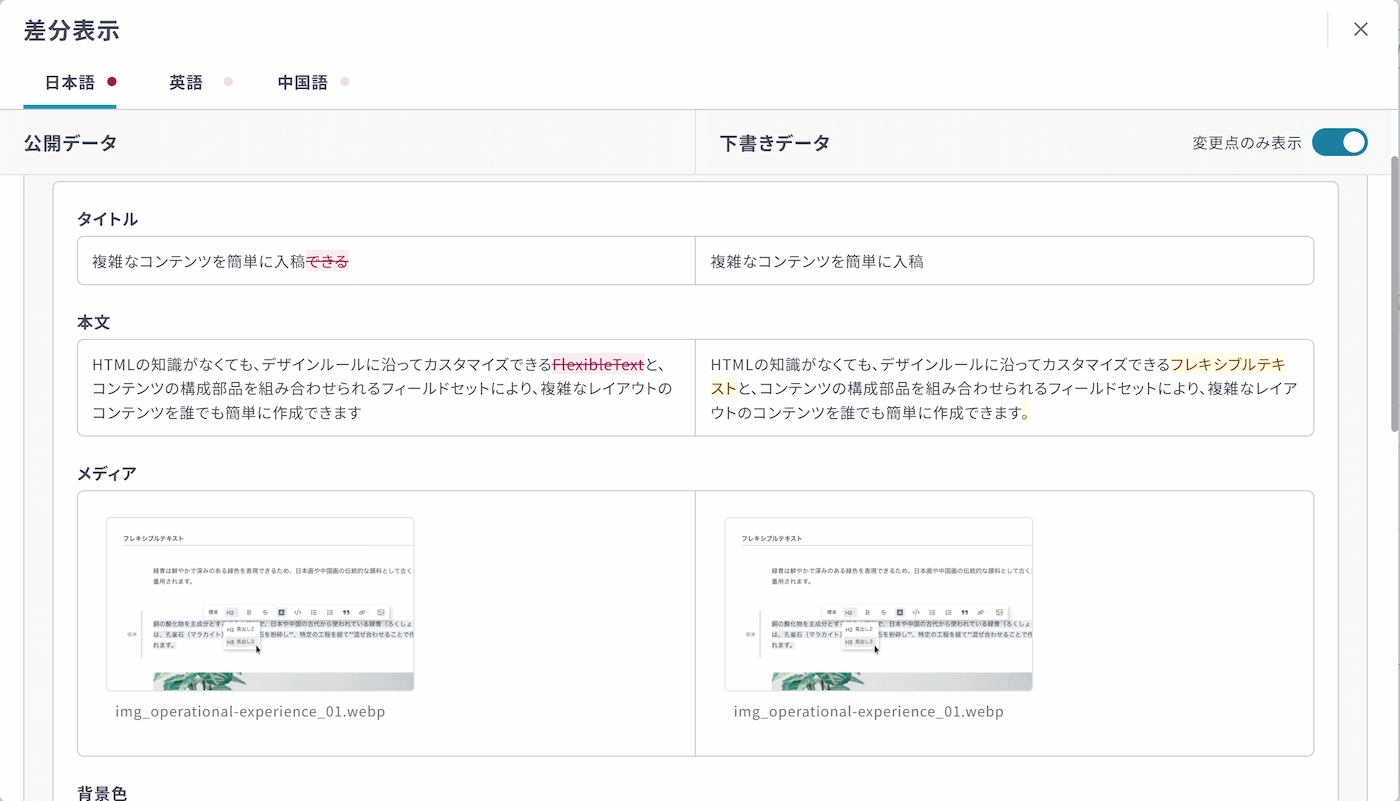Close the 差分表示 dialog
This screenshot has width=1400, height=801.
1360,30
